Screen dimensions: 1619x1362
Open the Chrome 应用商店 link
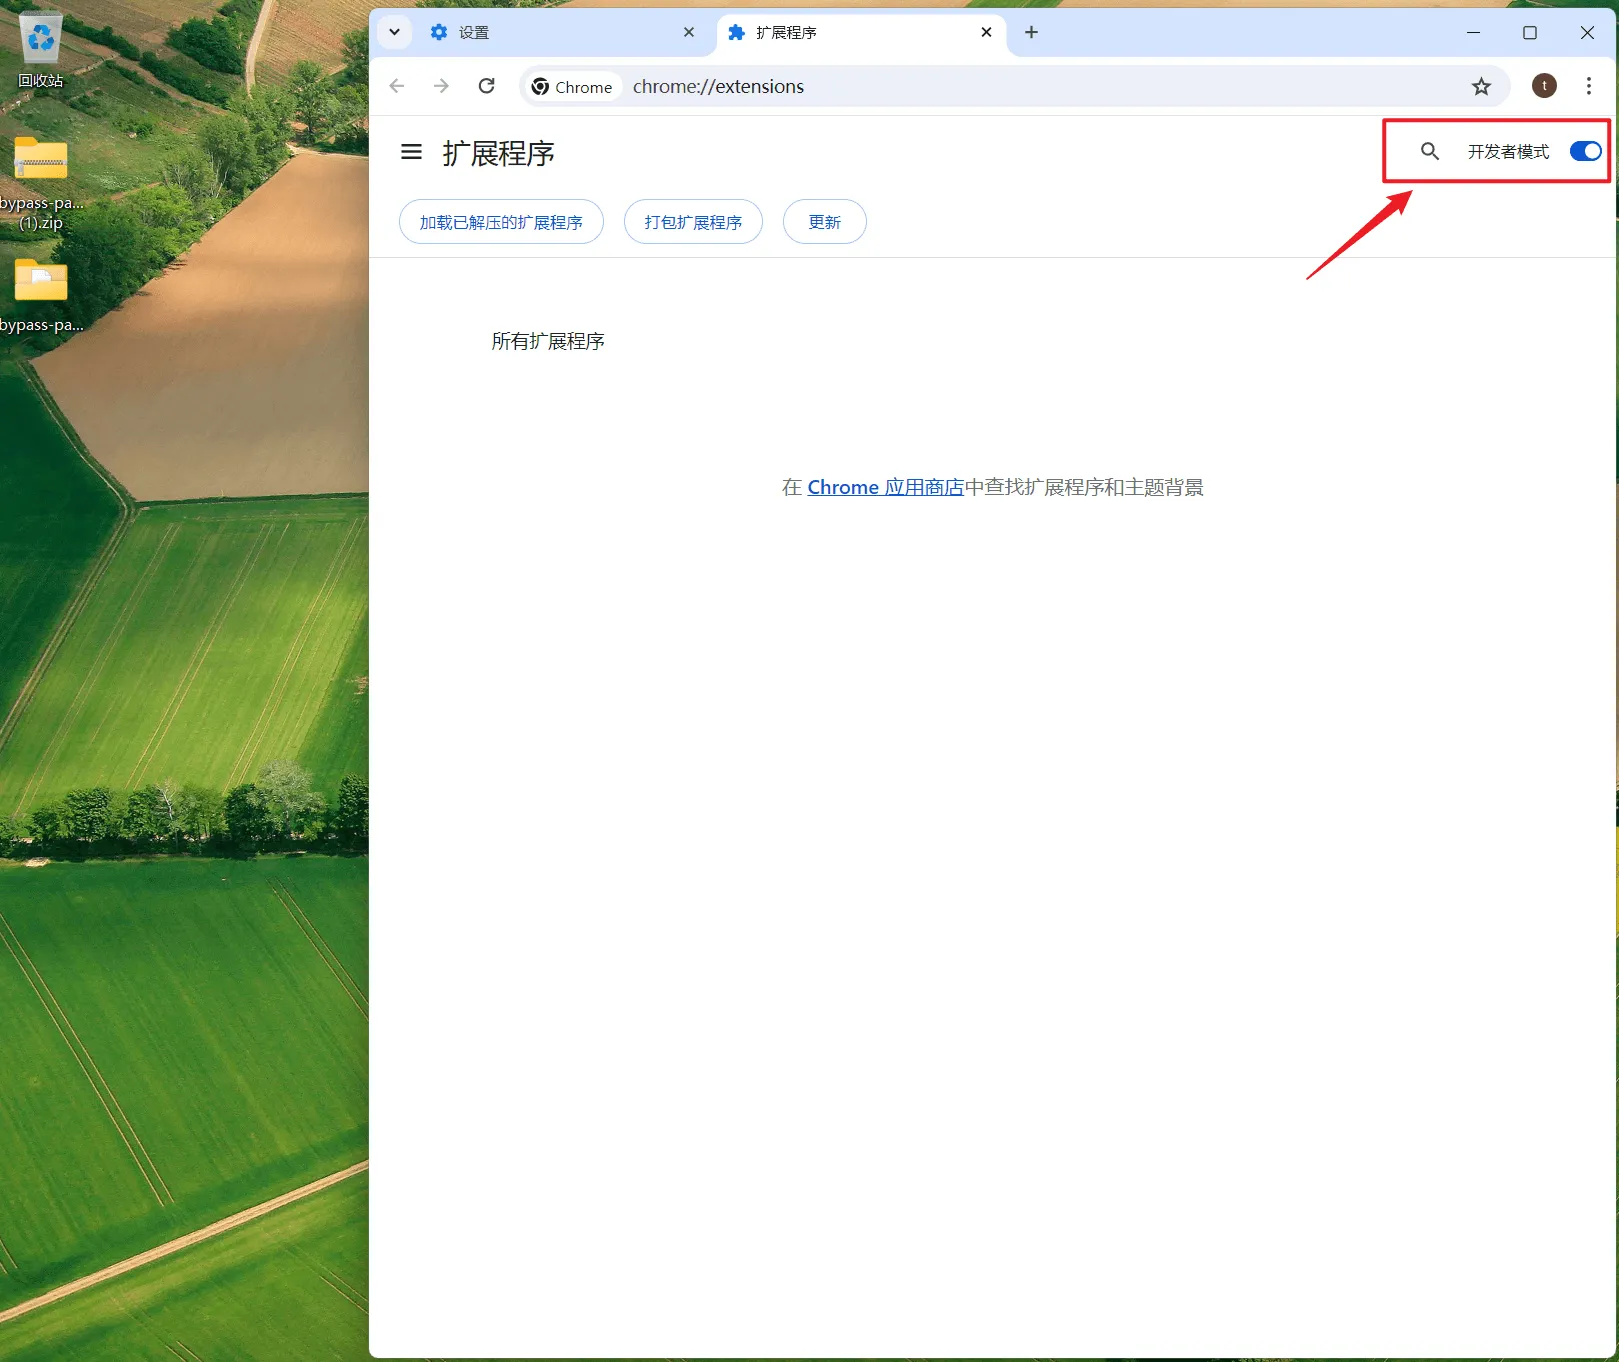pos(885,487)
